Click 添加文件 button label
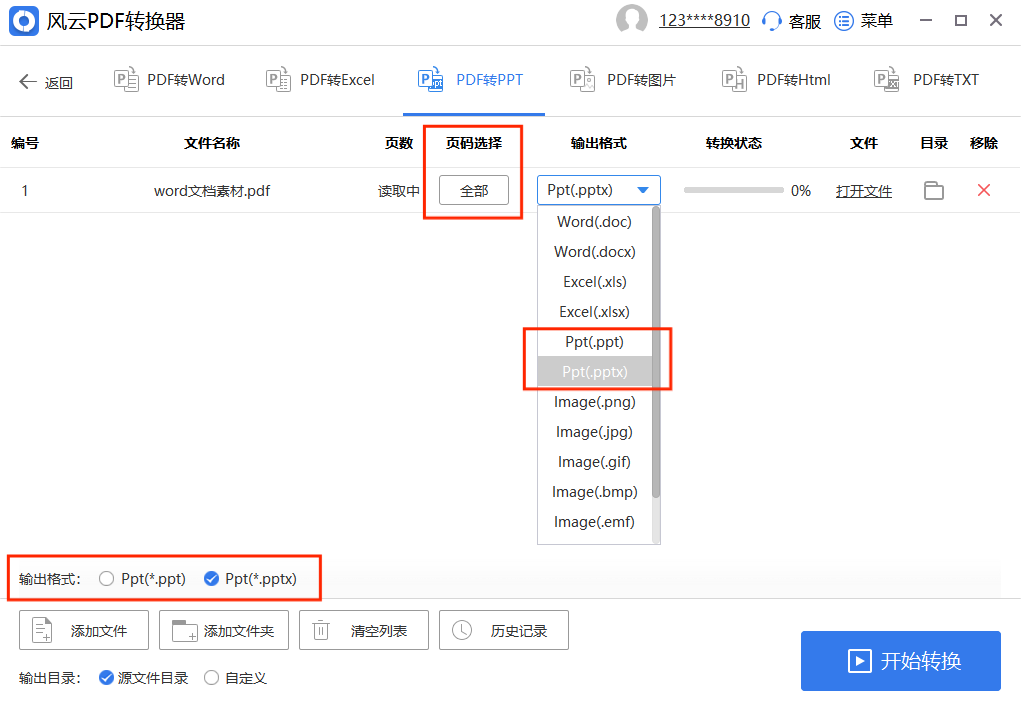This screenshot has width=1021, height=708. [x=99, y=630]
